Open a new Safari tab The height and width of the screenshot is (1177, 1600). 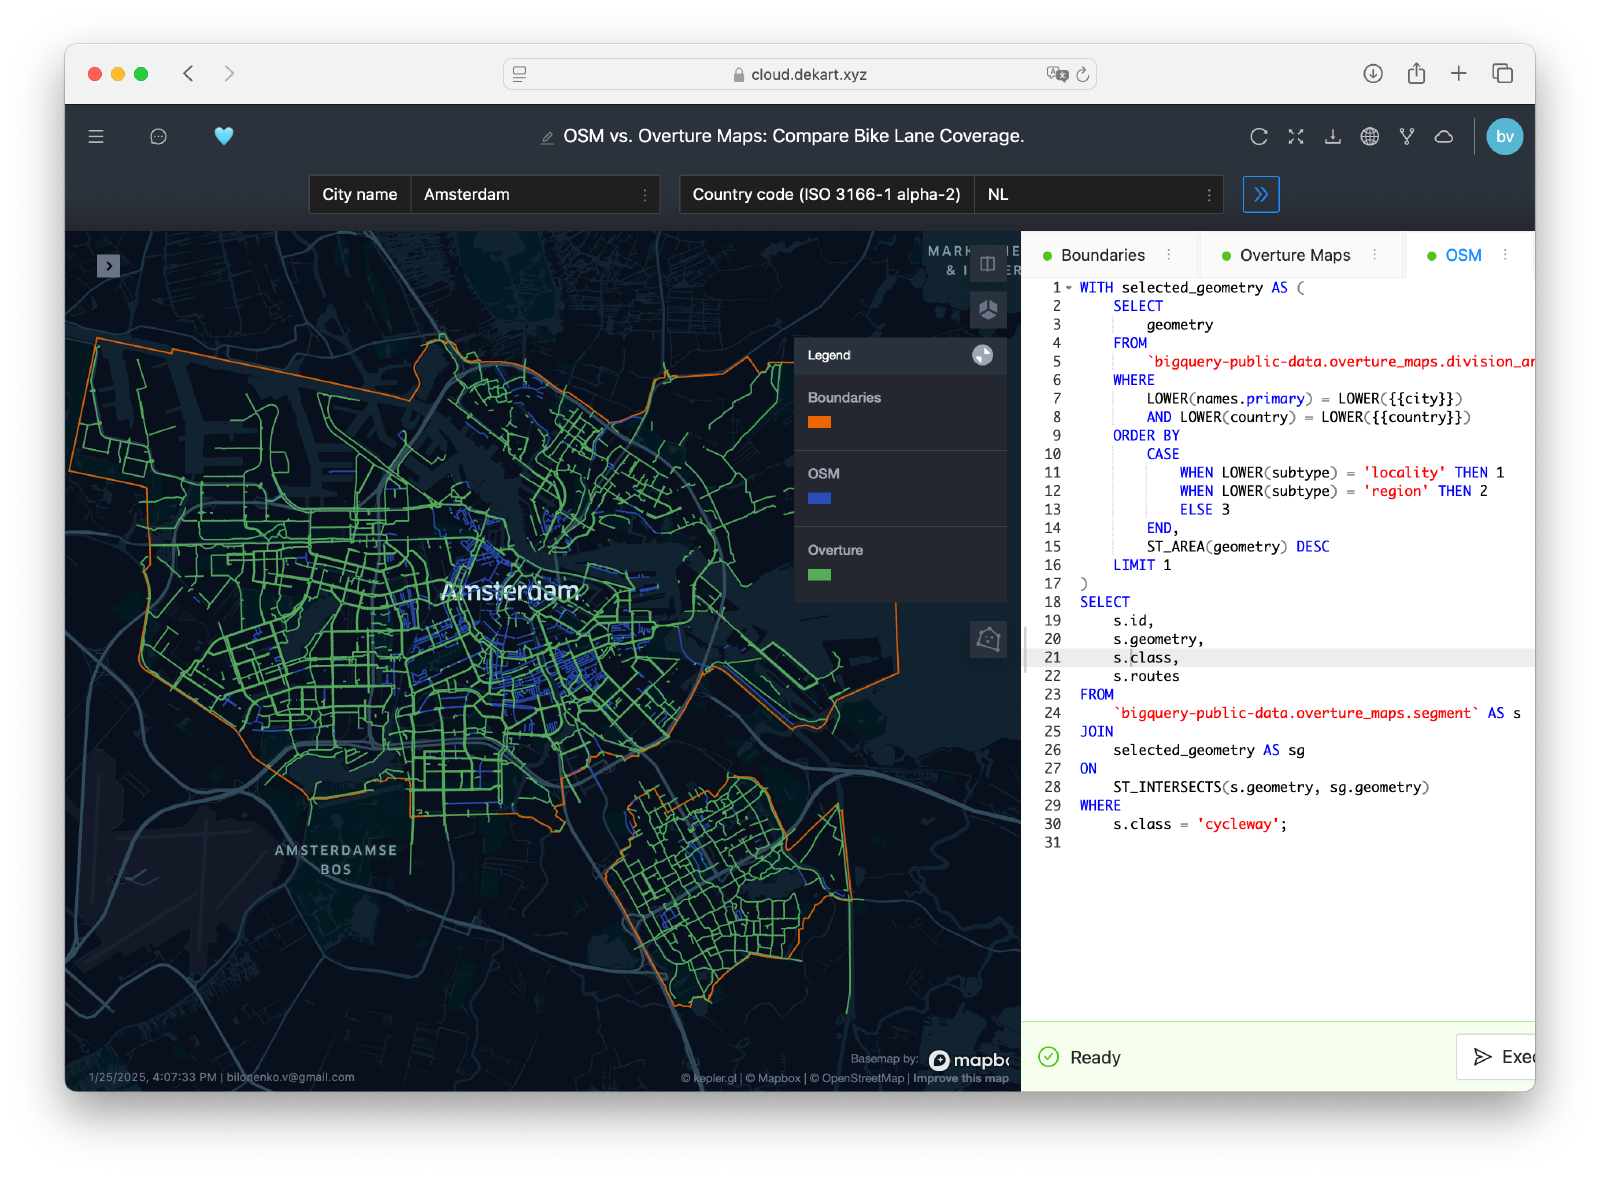pos(1459,73)
